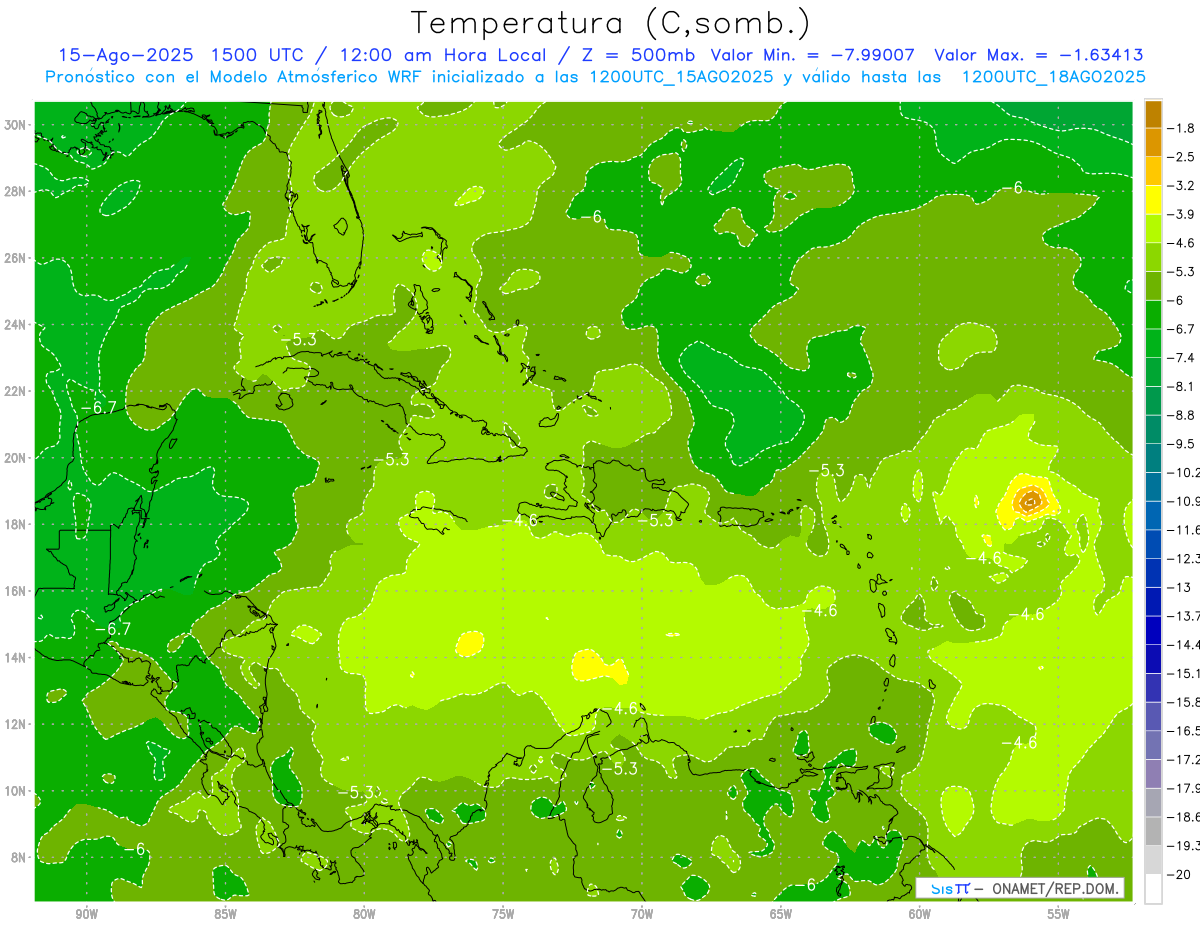
Task: Click the legend label '-8.8'
Action: pyautogui.click(x=1181, y=415)
